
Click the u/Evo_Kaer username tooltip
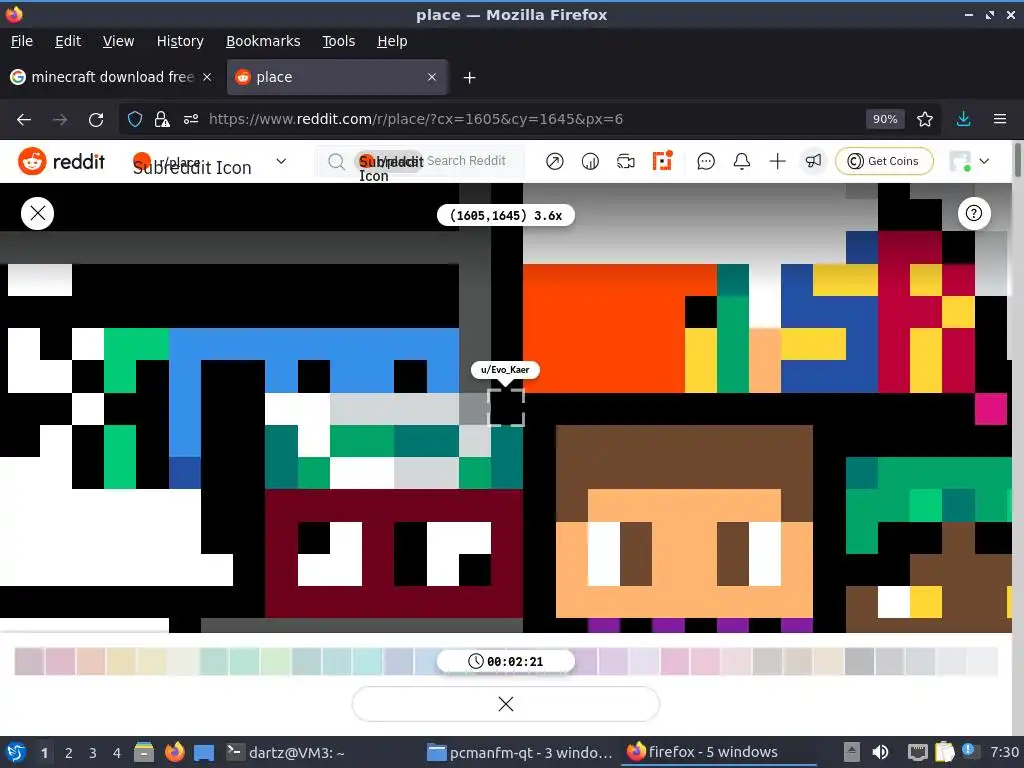pyautogui.click(x=505, y=370)
